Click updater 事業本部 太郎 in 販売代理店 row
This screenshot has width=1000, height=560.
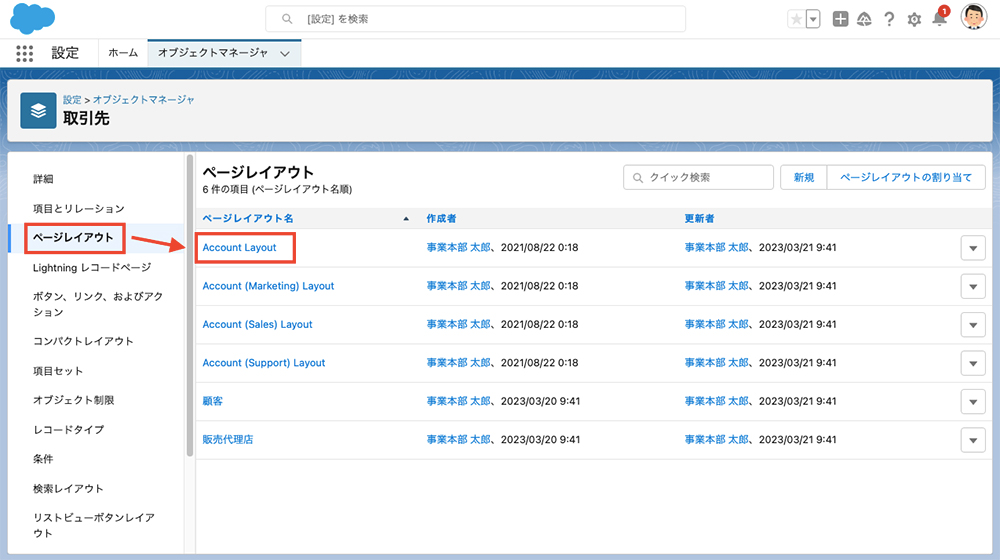(717, 439)
